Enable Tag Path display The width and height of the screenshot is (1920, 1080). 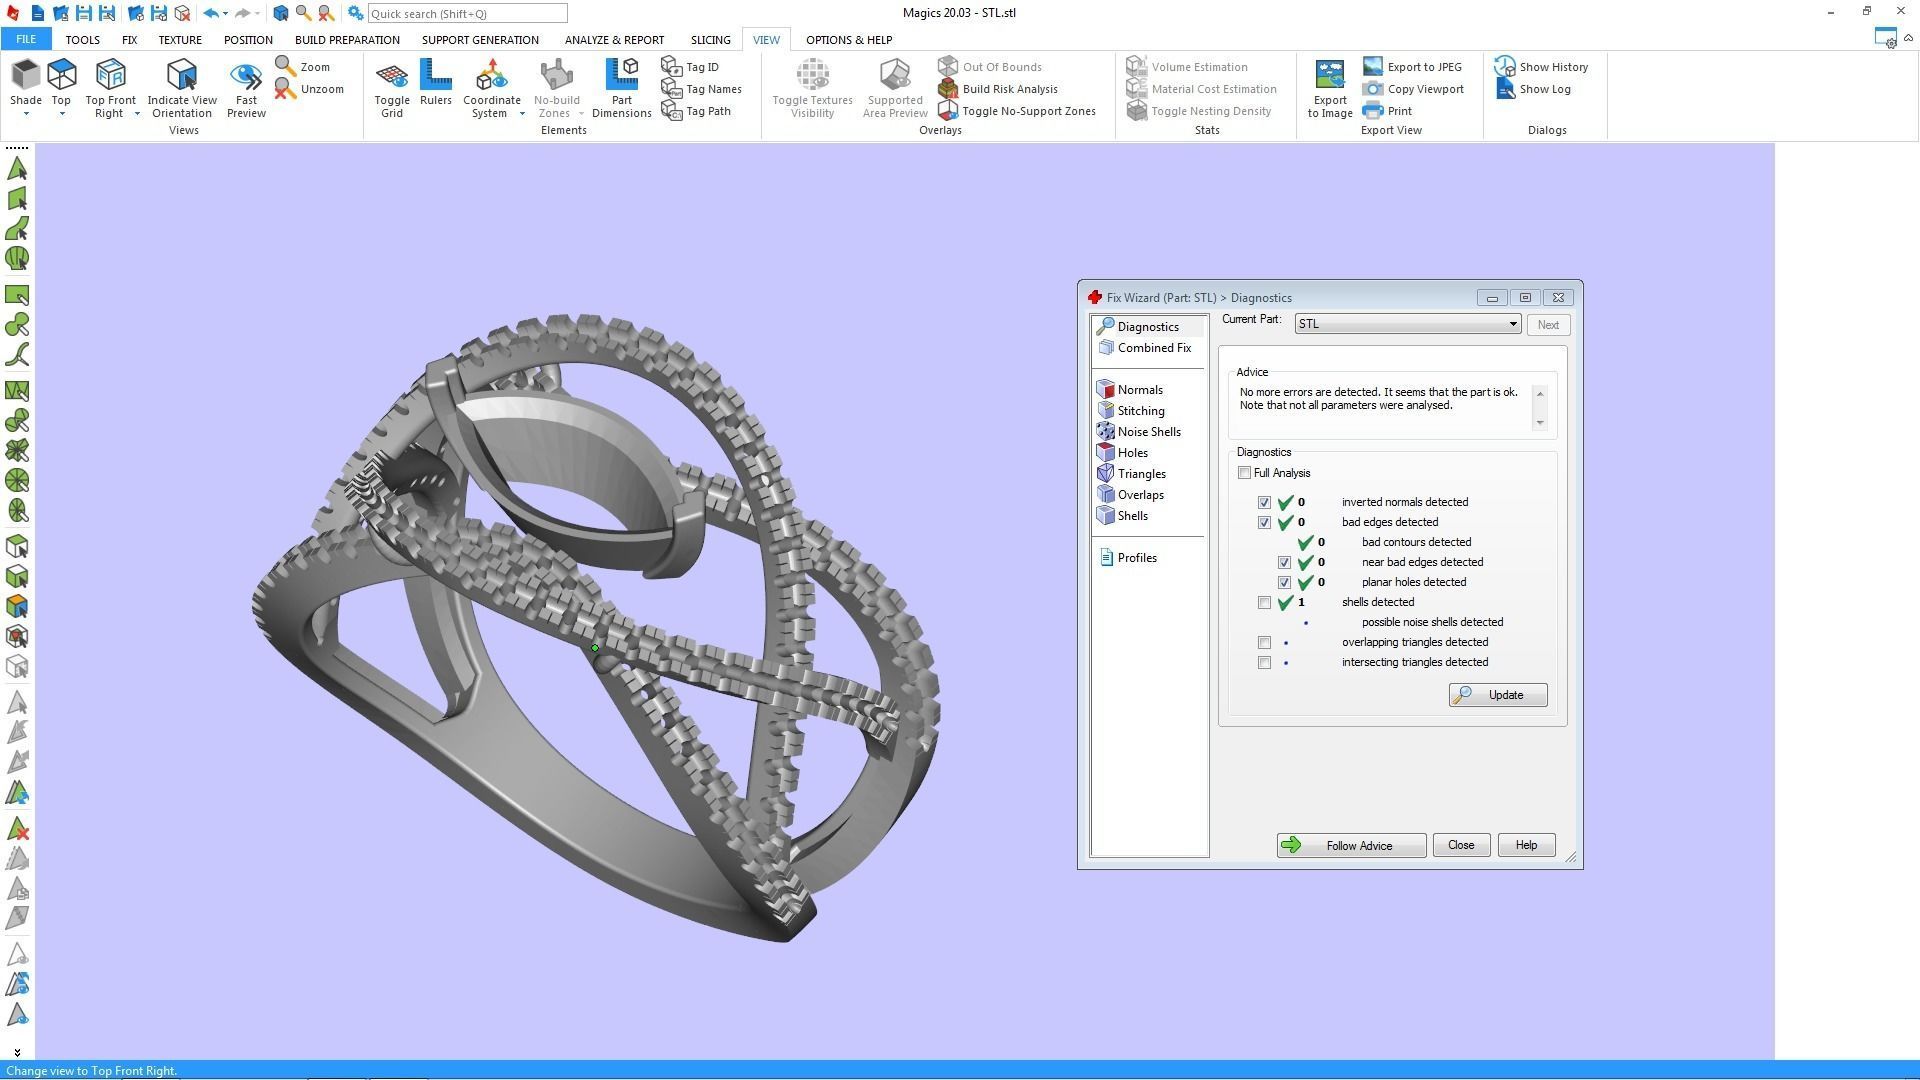click(x=697, y=111)
